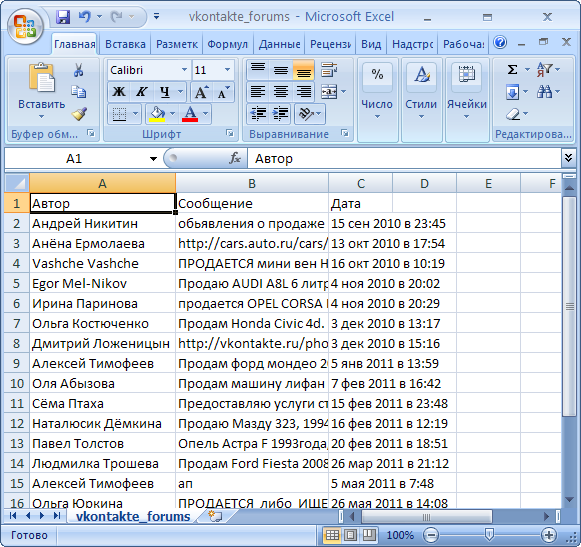Insert function using fx icon

pyautogui.click(x=235, y=158)
